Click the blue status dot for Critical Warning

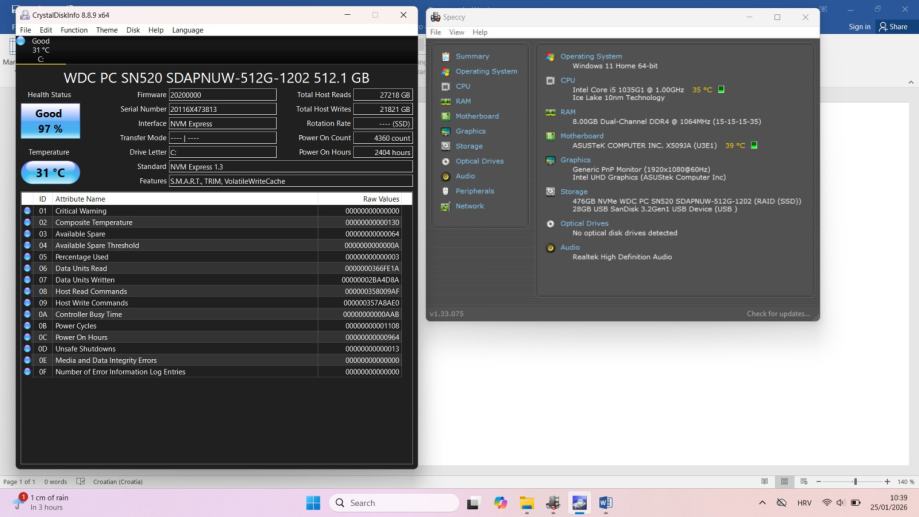(x=28, y=211)
